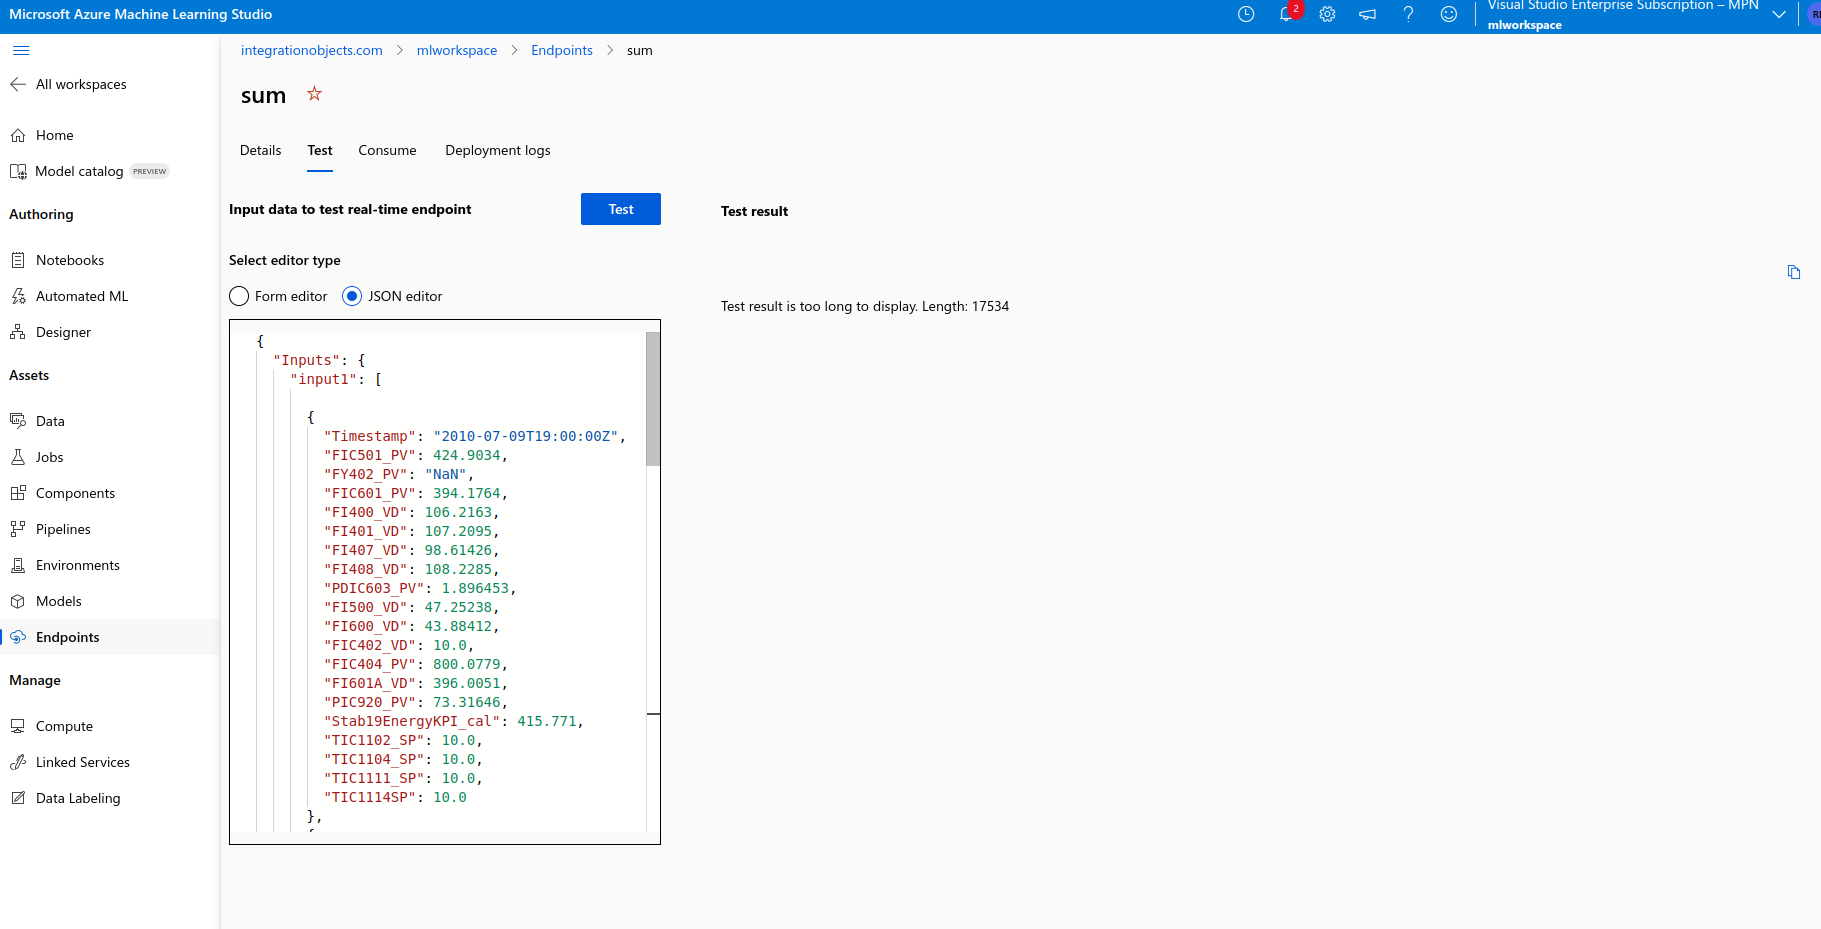The height and width of the screenshot is (929, 1821).
Task: Collapse the navigation with the hamburger menu
Action: point(21,50)
